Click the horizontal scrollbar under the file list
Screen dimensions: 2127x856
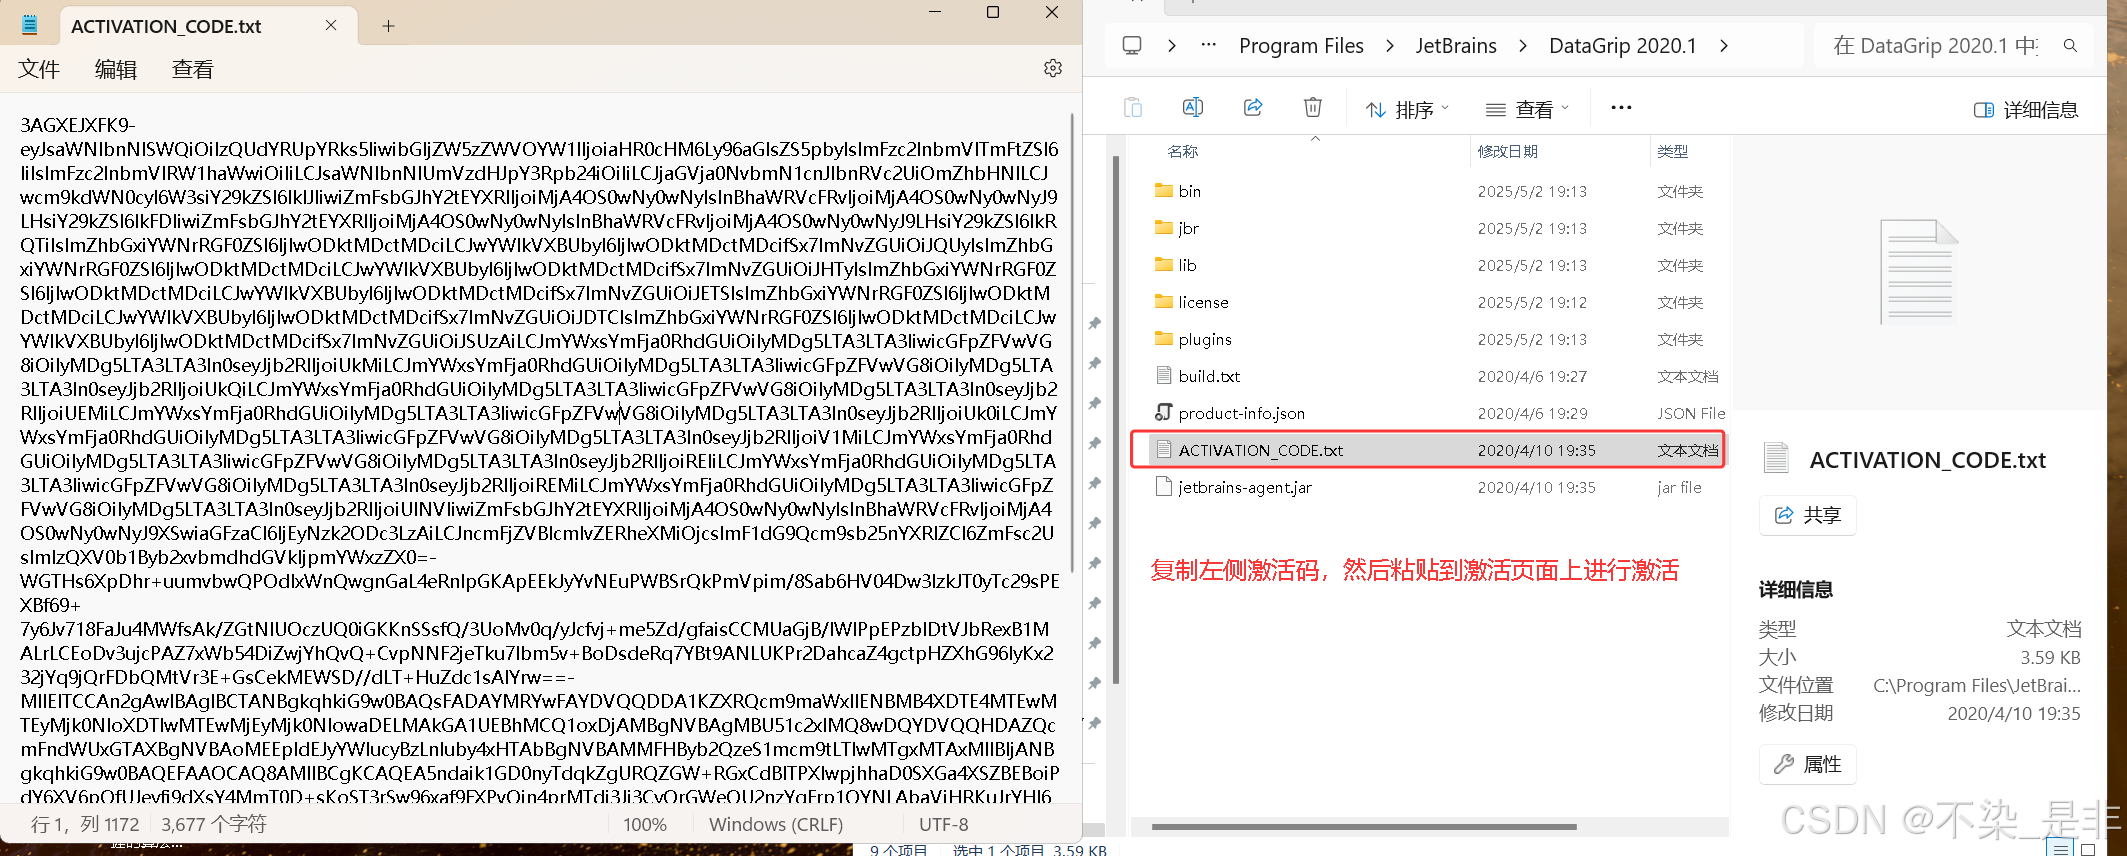pos(1364,827)
